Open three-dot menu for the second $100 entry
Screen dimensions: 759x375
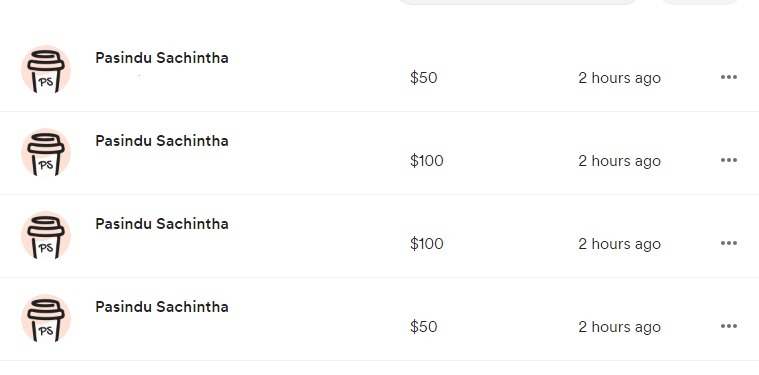[x=729, y=243]
